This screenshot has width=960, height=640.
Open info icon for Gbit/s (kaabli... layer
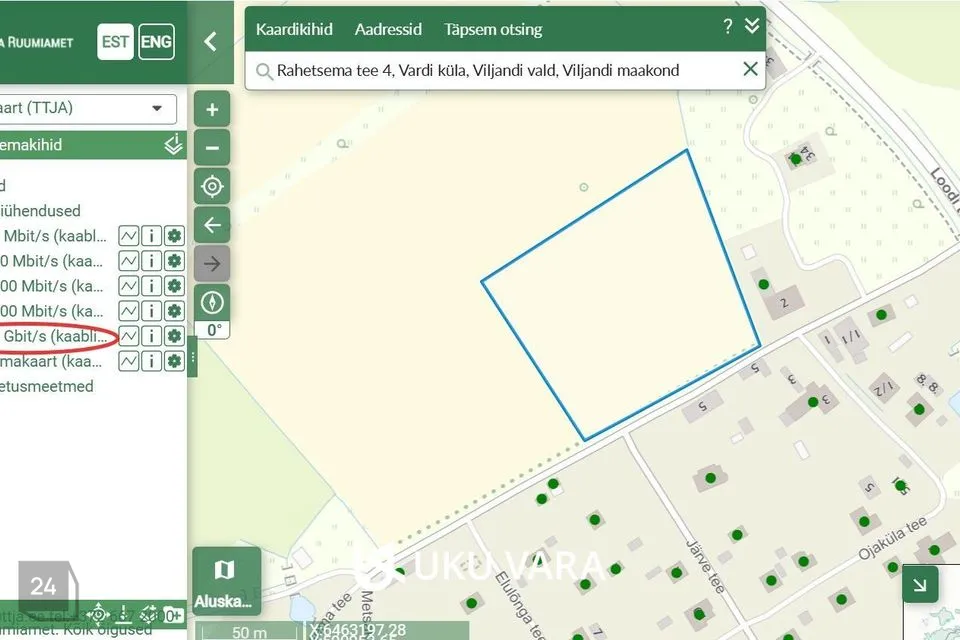point(151,336)
